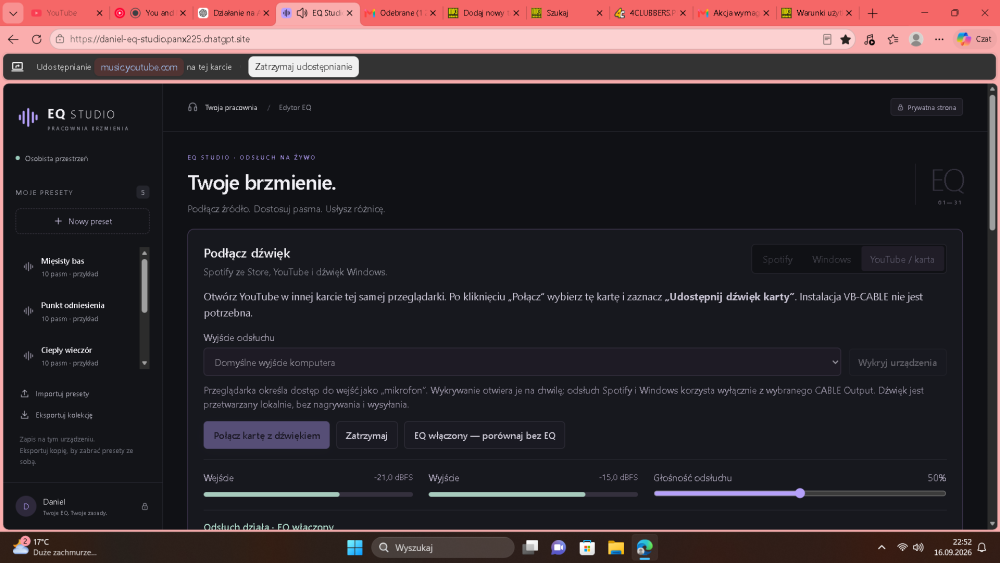
Task: Open Microsoft Store from taskbar
Action: coord(587,547)
